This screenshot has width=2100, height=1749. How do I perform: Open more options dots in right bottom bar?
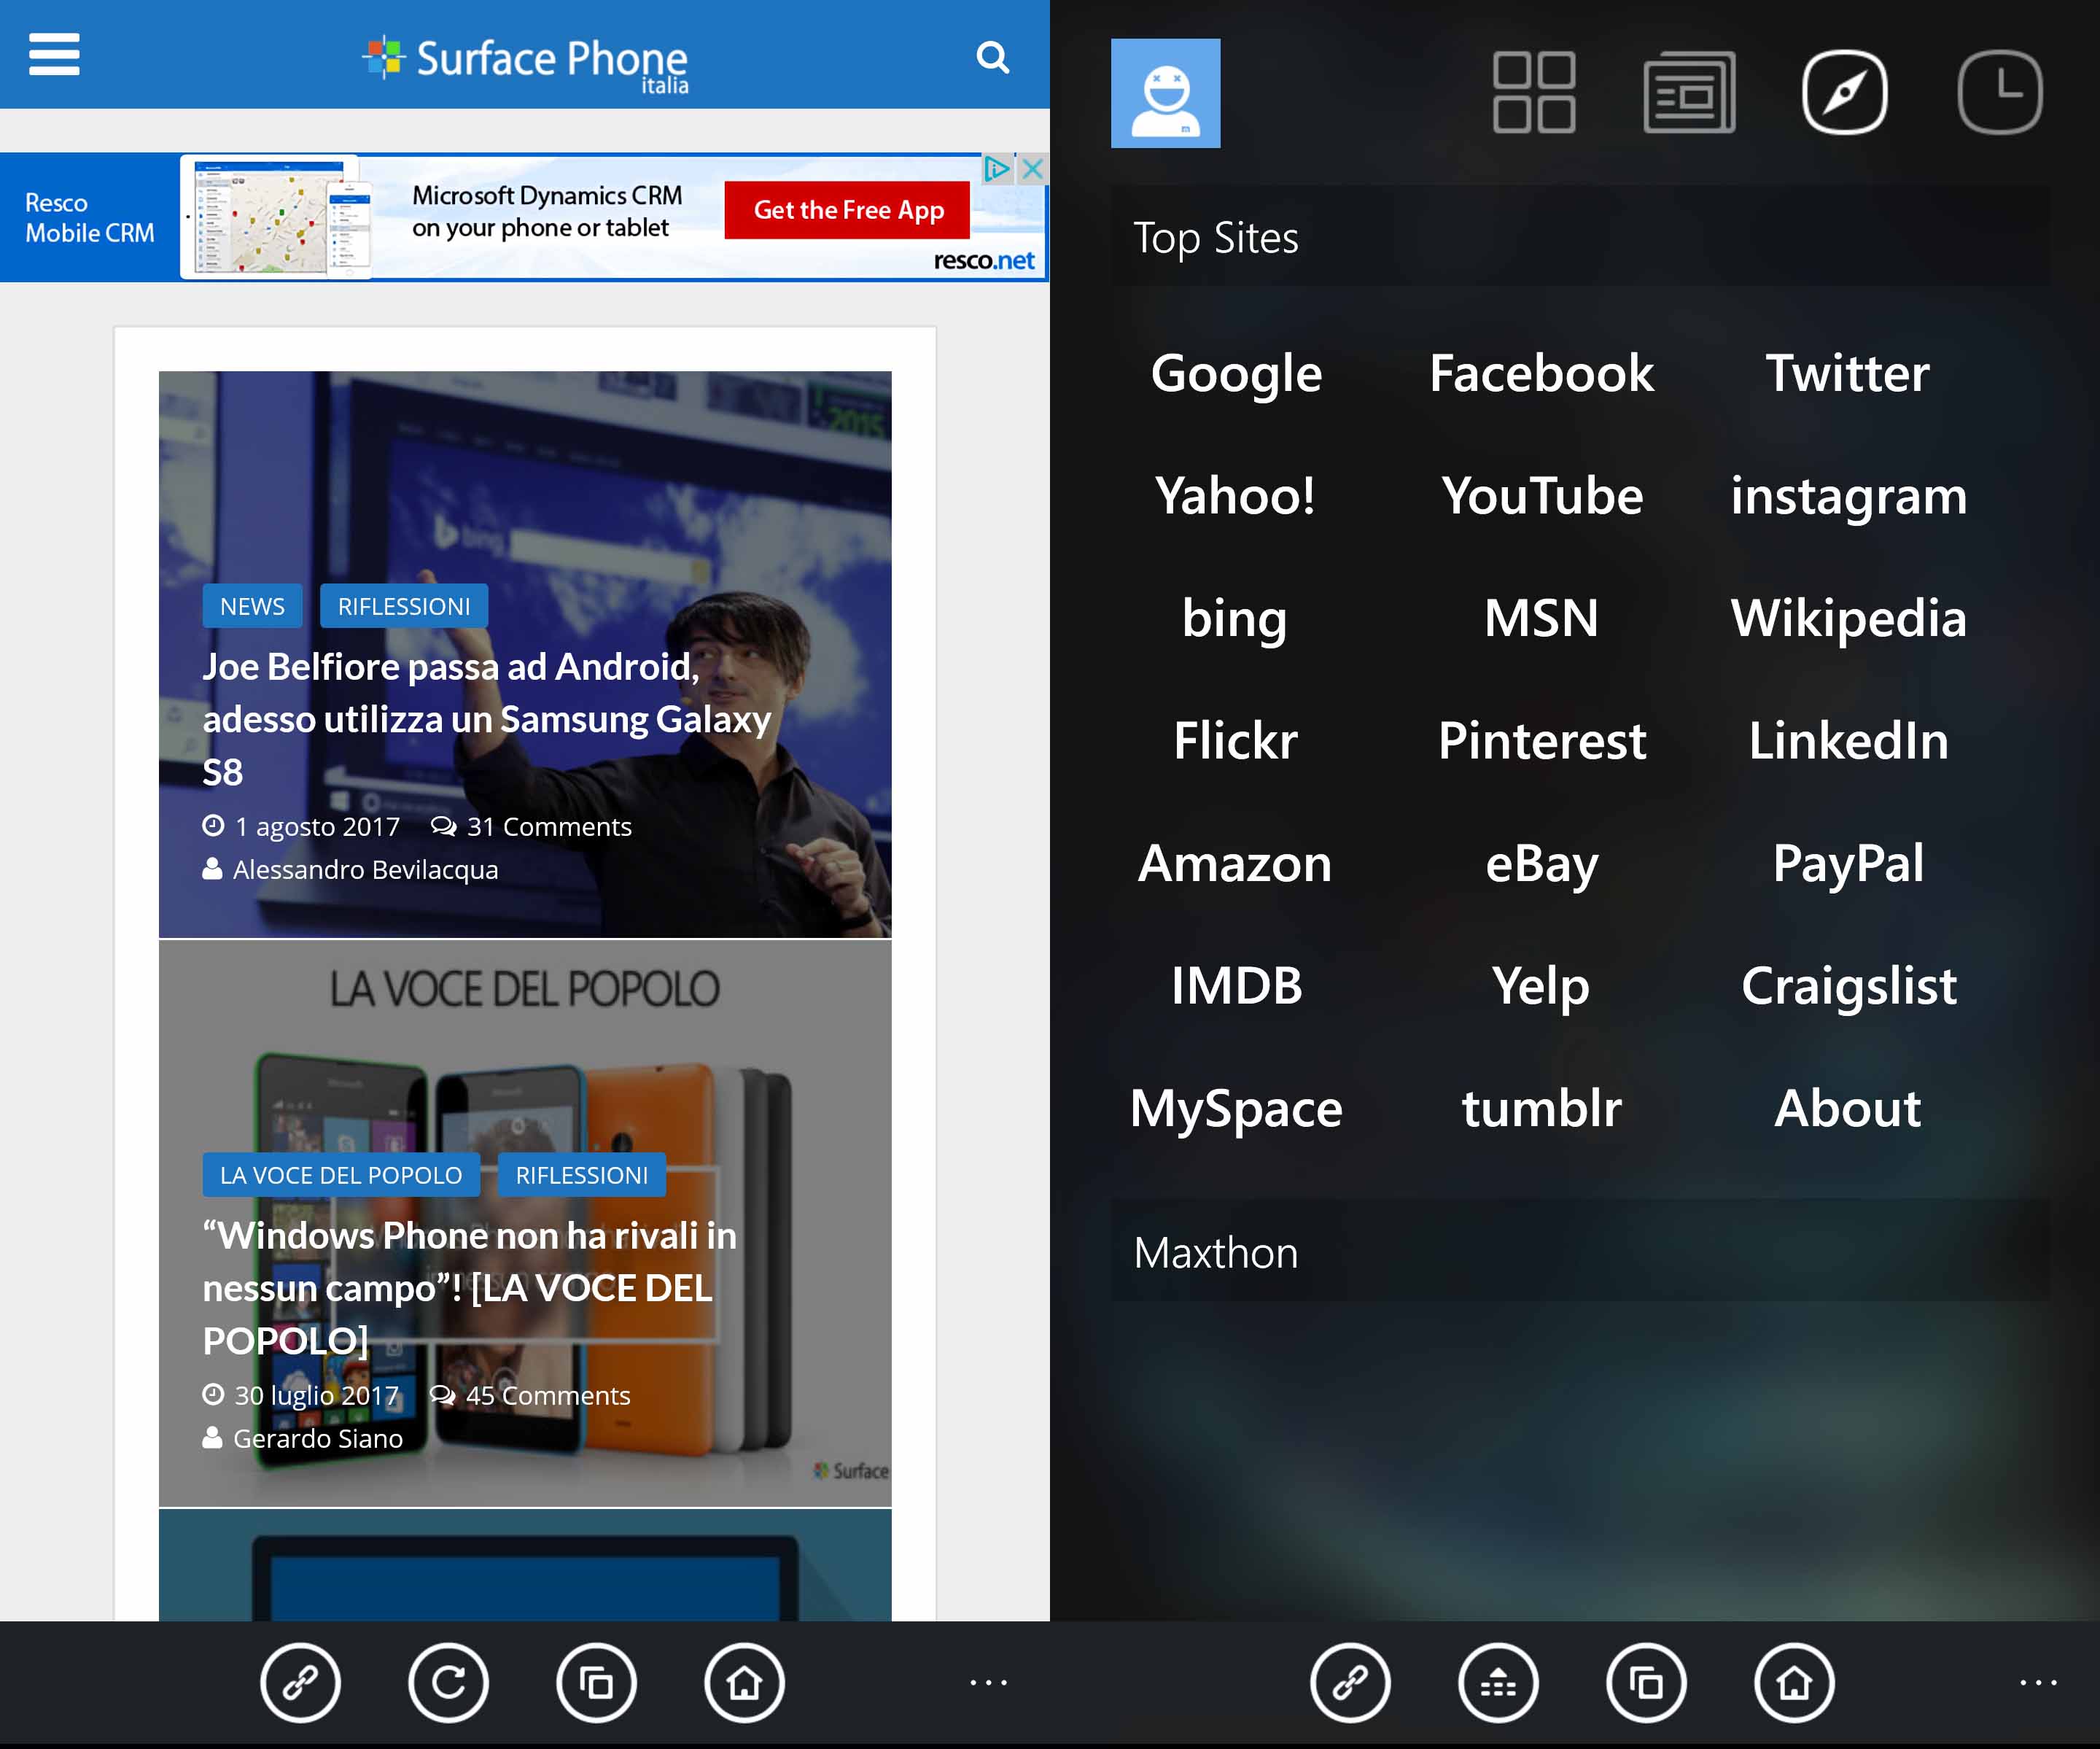click(2039, 1683)
